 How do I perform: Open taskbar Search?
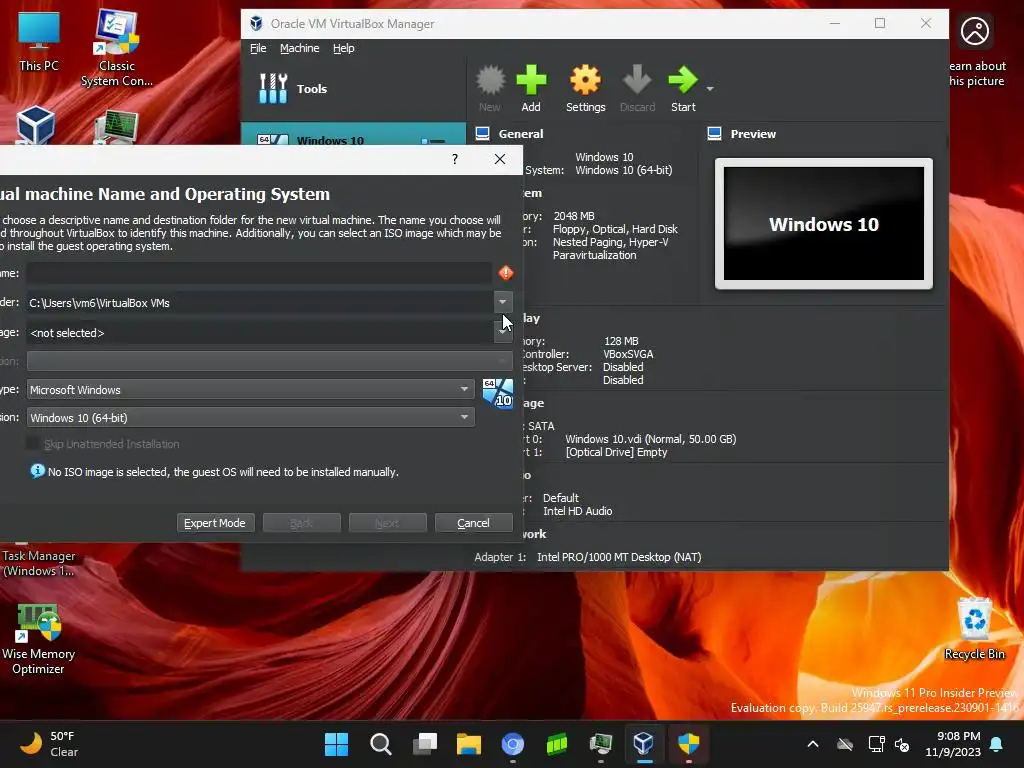pos(380,744)
